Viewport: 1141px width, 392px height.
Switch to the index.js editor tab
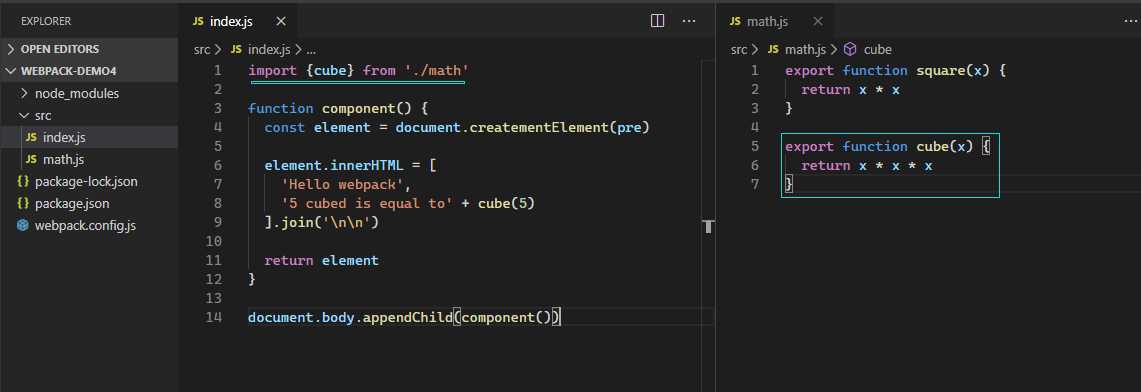pyautogui.click(x=231, y=21)
